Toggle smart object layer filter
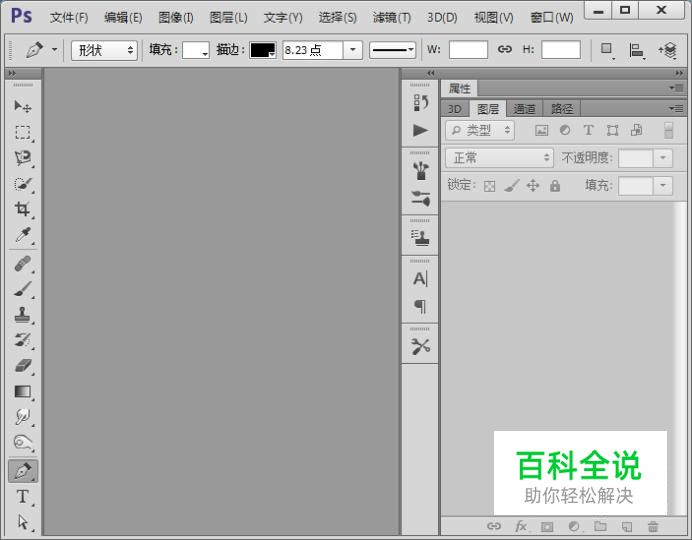The height and width of the screenshot is (540, 692). click(x=636, y=130)
